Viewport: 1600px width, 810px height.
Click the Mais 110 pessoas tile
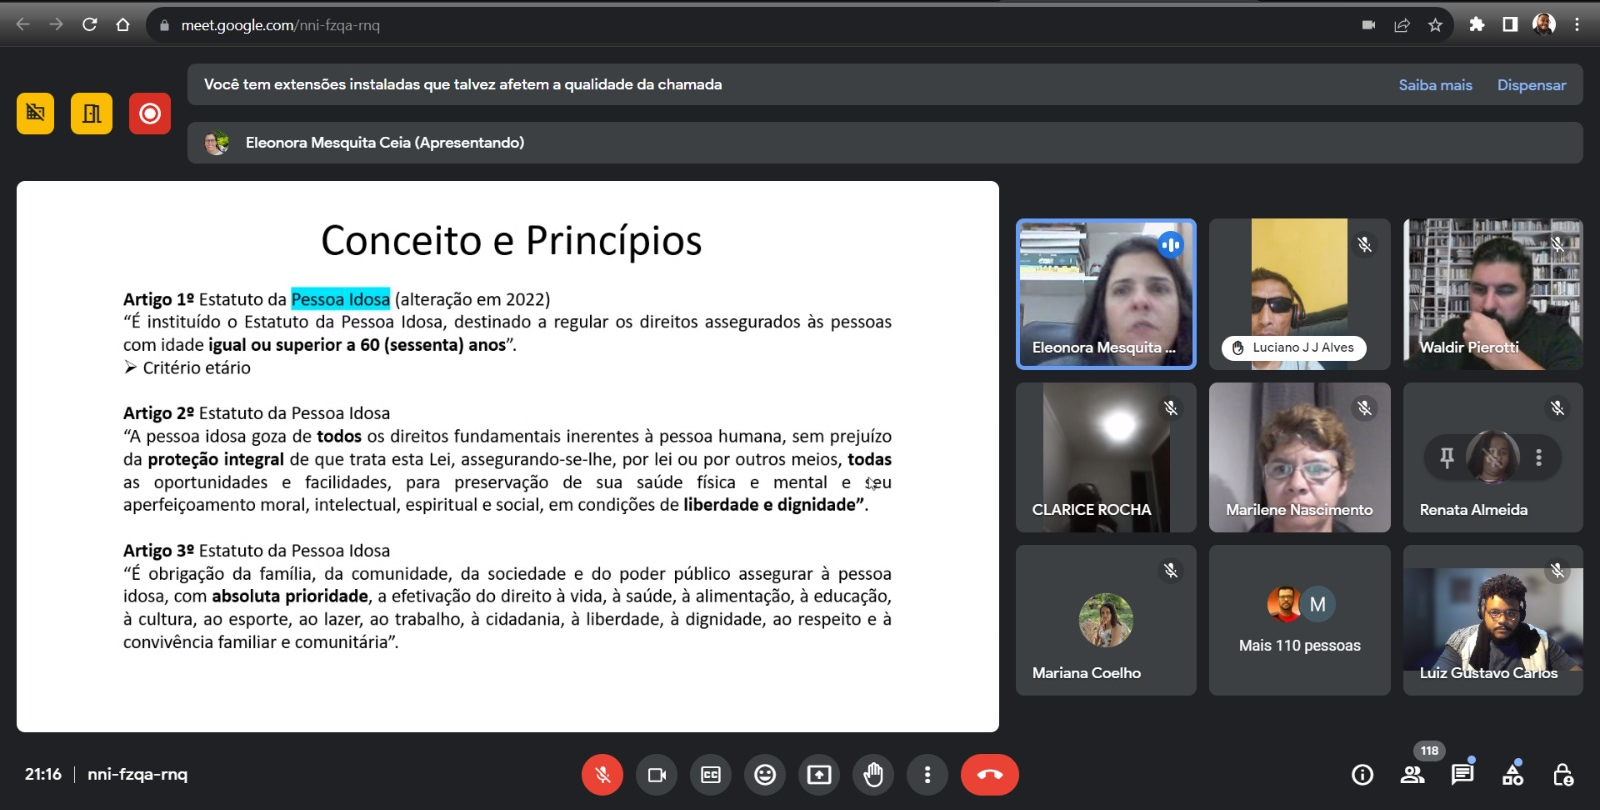click(1299, 620)
